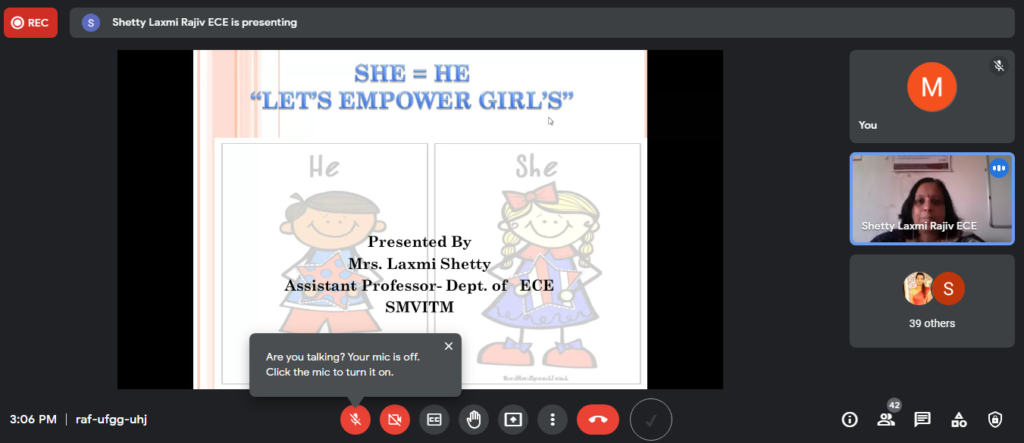The height and width of the screenshot is (443, 1024).
Task: Show the people list with 42 participants
Action: (x=886, y=419)
